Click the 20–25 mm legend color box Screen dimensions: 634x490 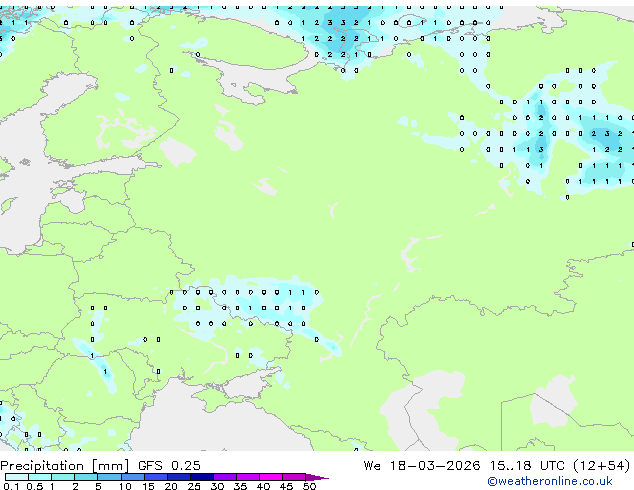pyautogui.click(x=178, y=477)
